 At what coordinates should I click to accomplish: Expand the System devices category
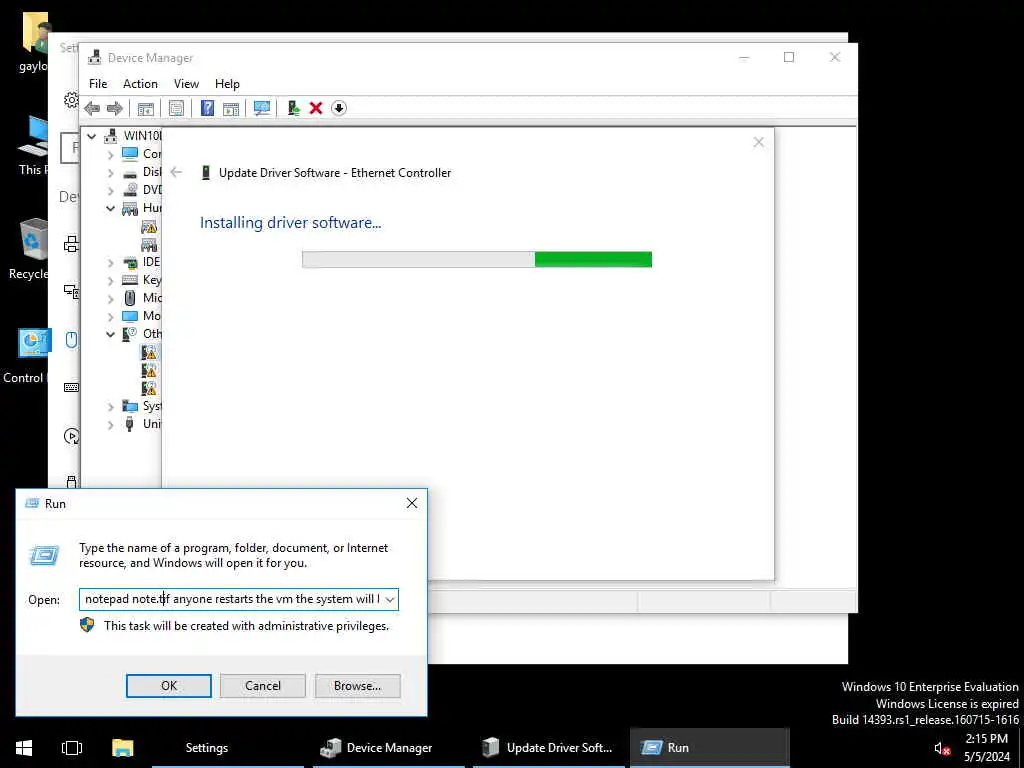tap(110, 407)
